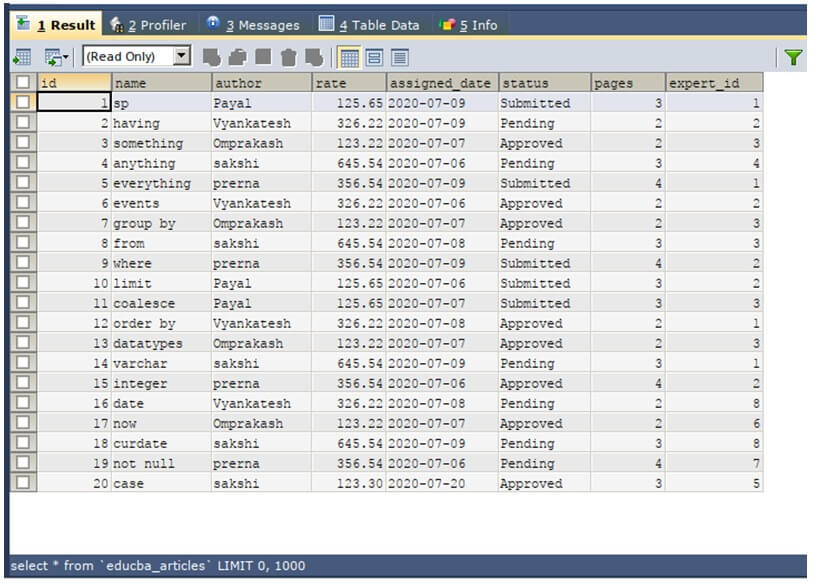Check the checkbox beside the case row
This screenshot has width=814, height=584.
click(21, 483)
